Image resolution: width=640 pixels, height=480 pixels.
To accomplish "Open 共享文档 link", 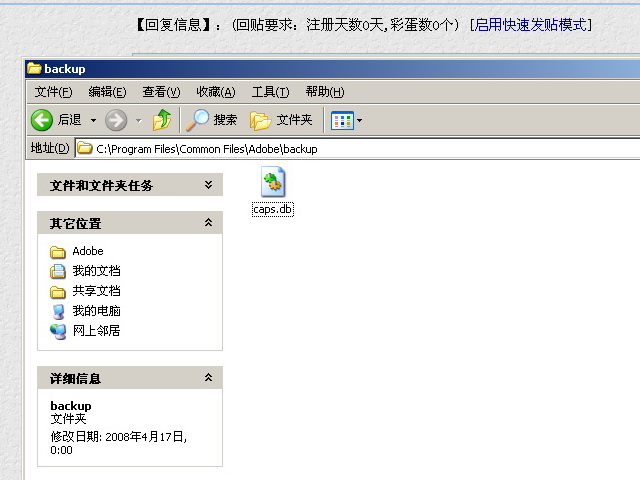I will (96, 291).
